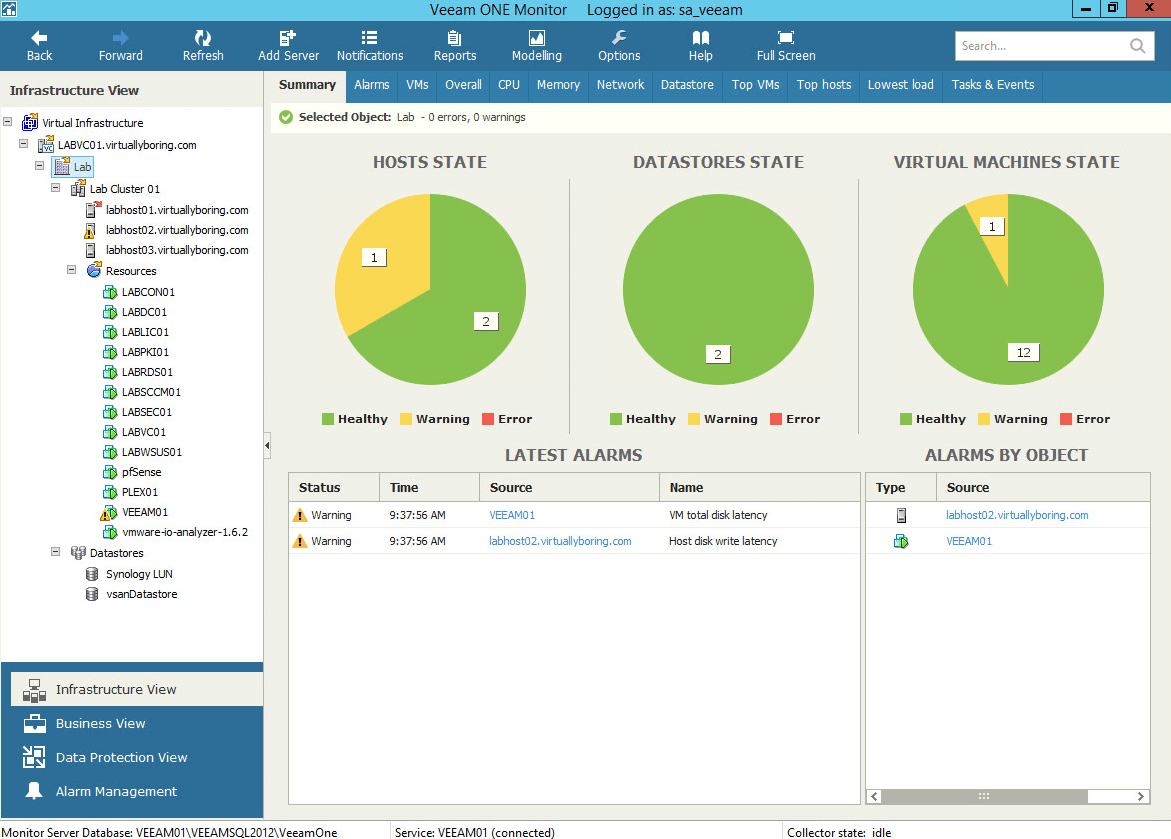1171x839 pixels.
Task: Select the pfSense VM in the tree
Action: (141, 472)
